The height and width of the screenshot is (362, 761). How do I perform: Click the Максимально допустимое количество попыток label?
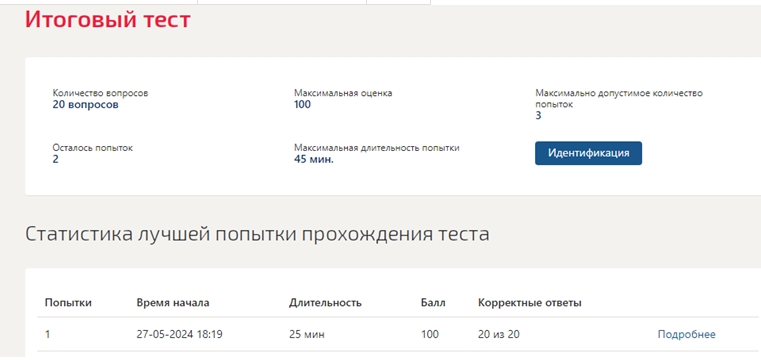pos(619,99)
